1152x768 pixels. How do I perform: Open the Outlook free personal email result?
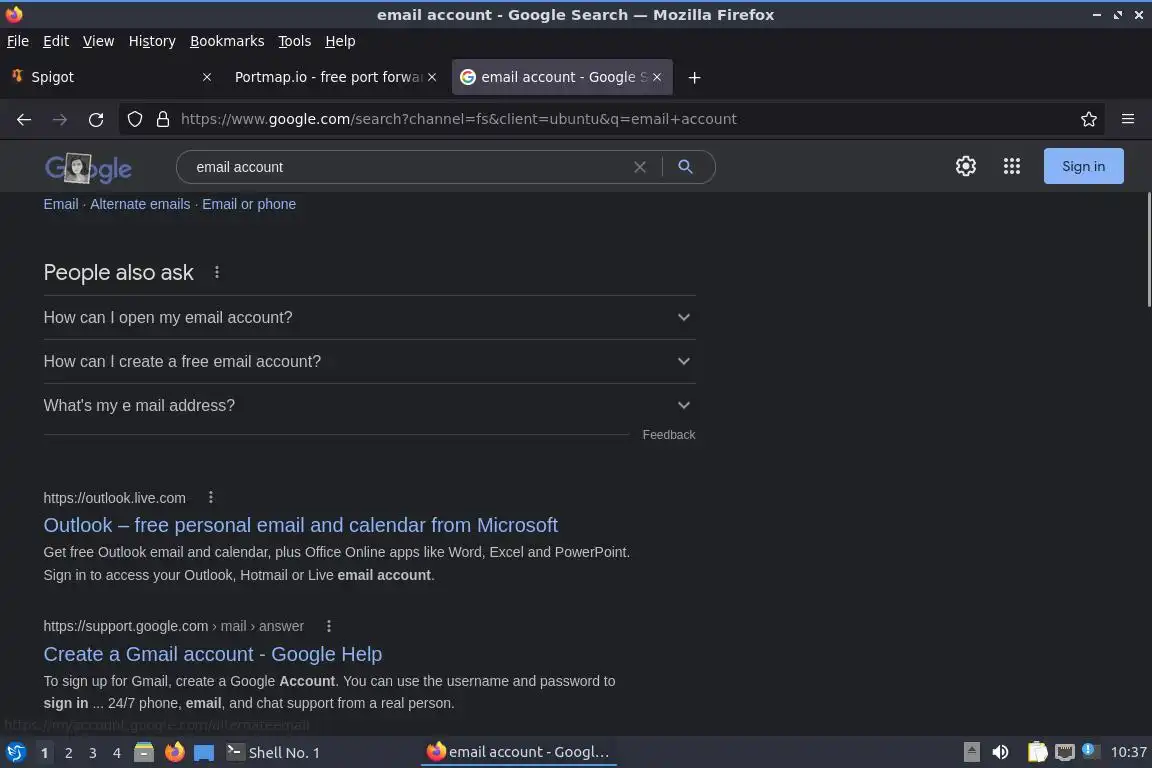(x=300, y=525)
